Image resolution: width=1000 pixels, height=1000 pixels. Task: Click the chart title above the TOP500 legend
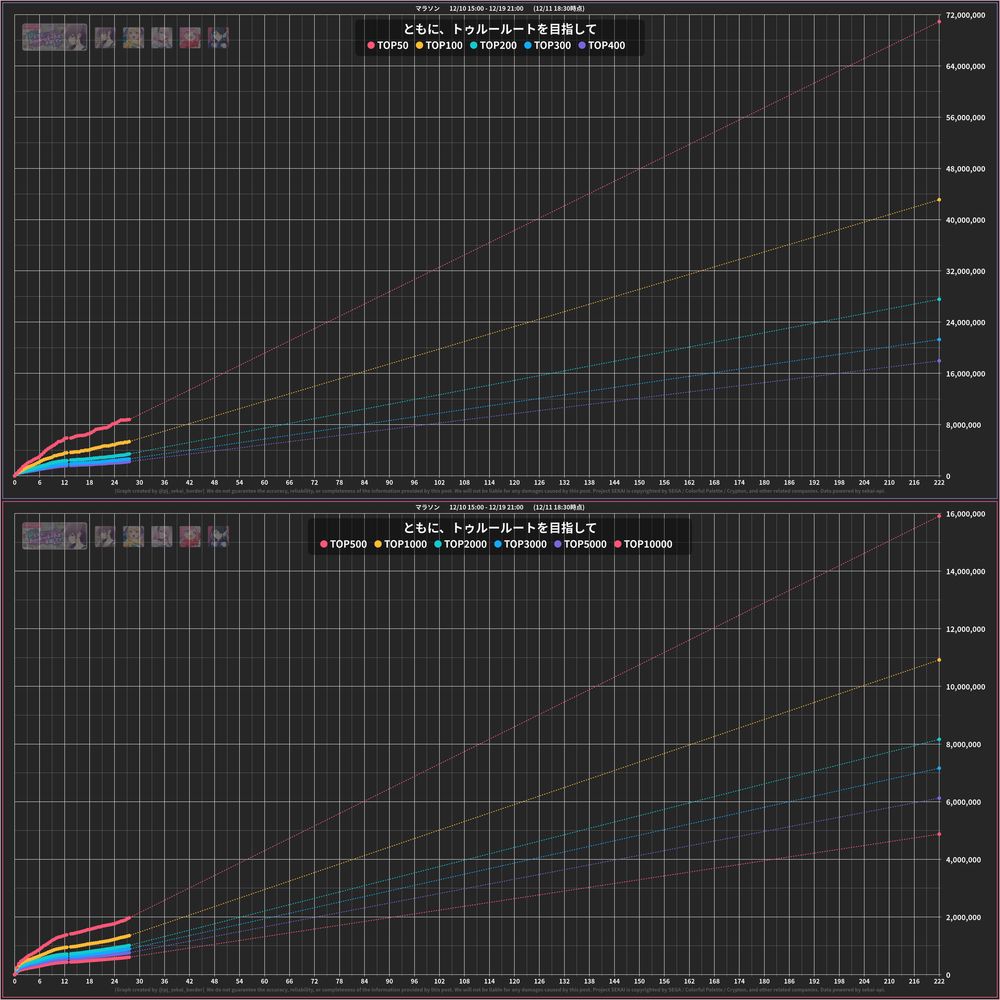[499, 528]
